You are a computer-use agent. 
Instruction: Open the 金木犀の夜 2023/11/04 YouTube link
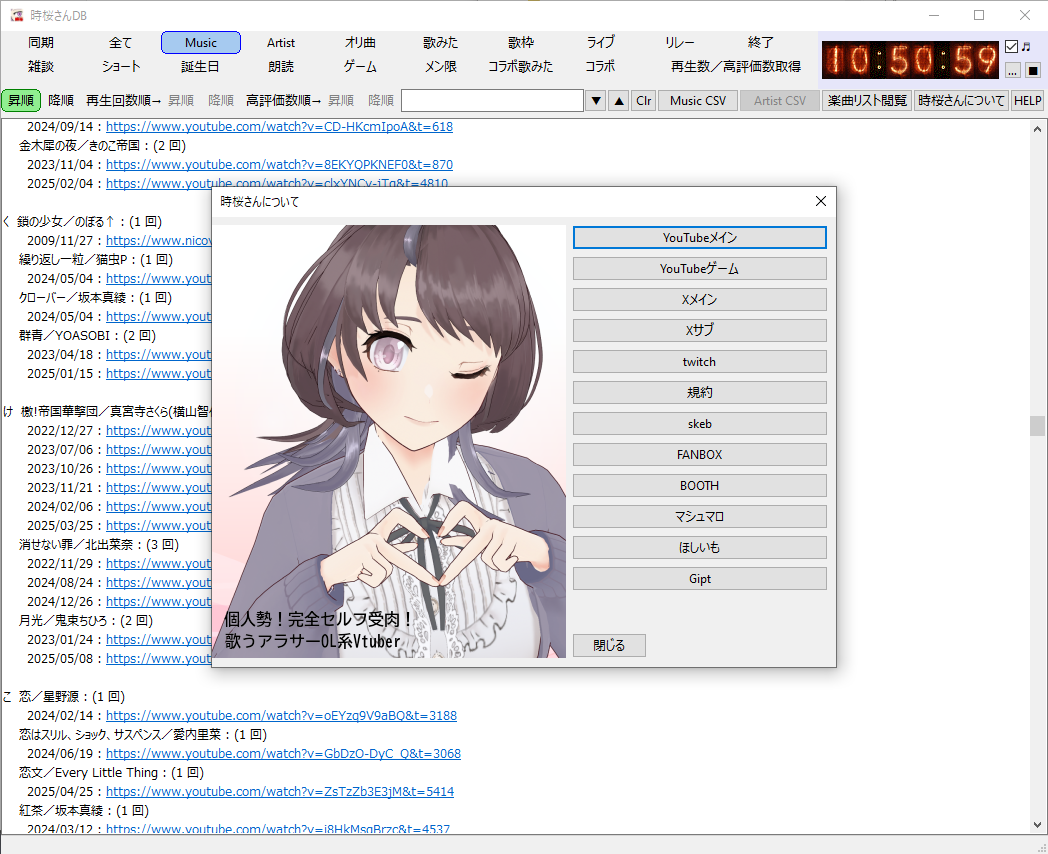tap(279, 164)
